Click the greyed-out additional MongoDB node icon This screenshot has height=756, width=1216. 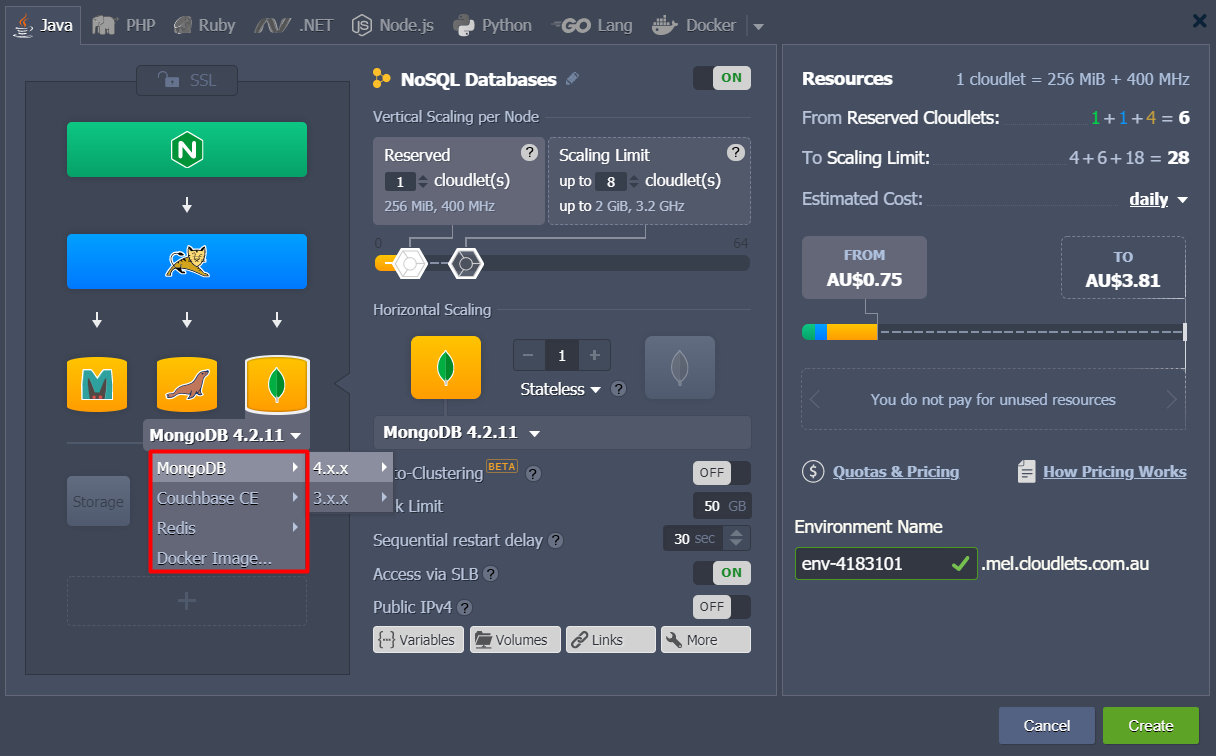[680, 367]
